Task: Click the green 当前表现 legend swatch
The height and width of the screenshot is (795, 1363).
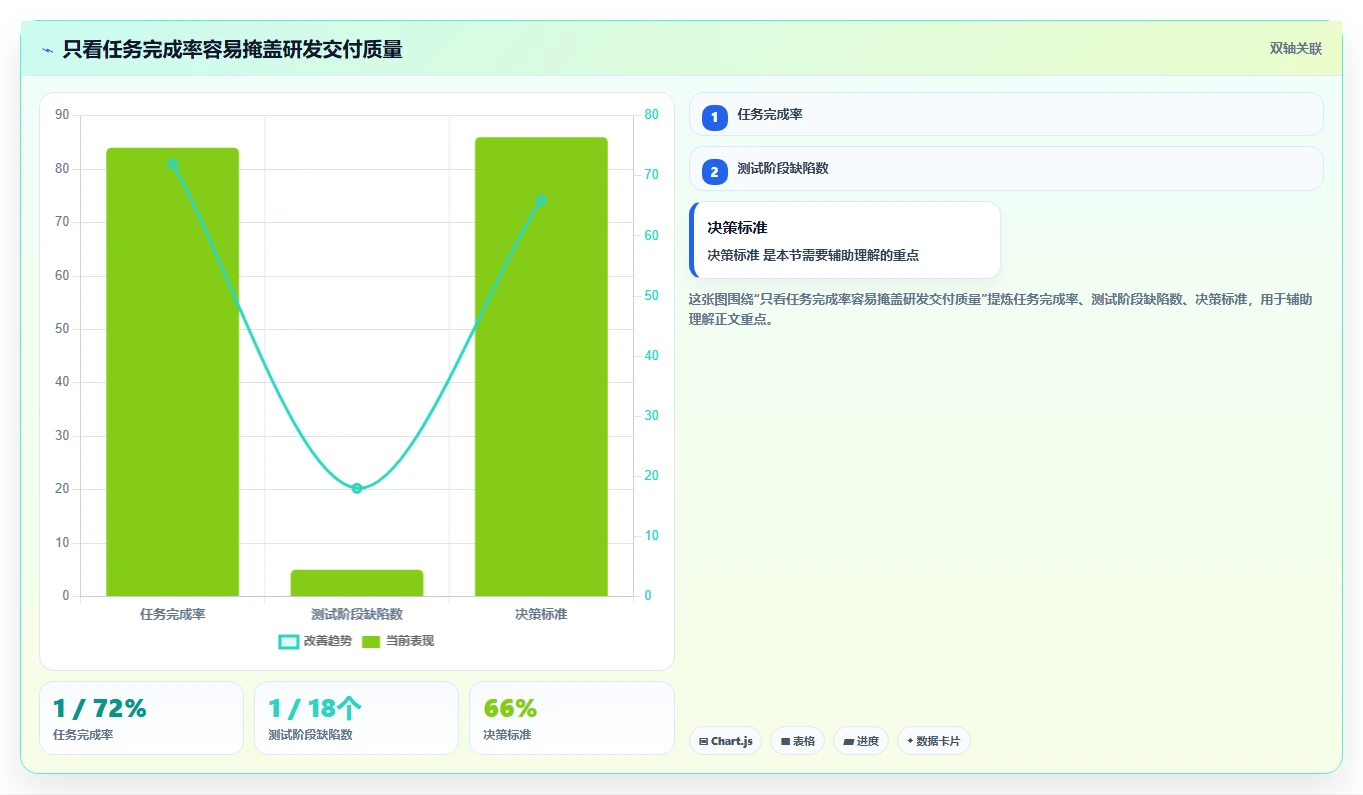Action: click(371, 642)
